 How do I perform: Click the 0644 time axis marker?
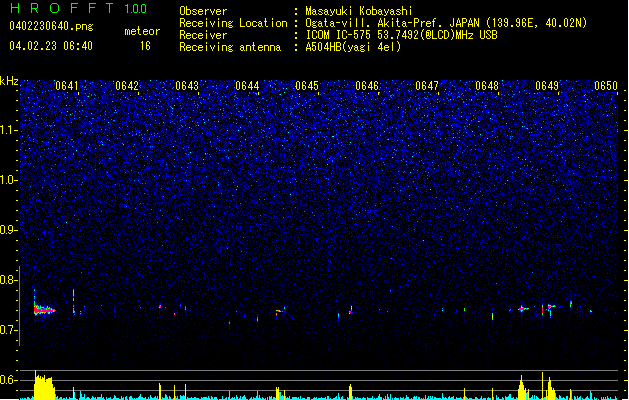coord(247,86)
